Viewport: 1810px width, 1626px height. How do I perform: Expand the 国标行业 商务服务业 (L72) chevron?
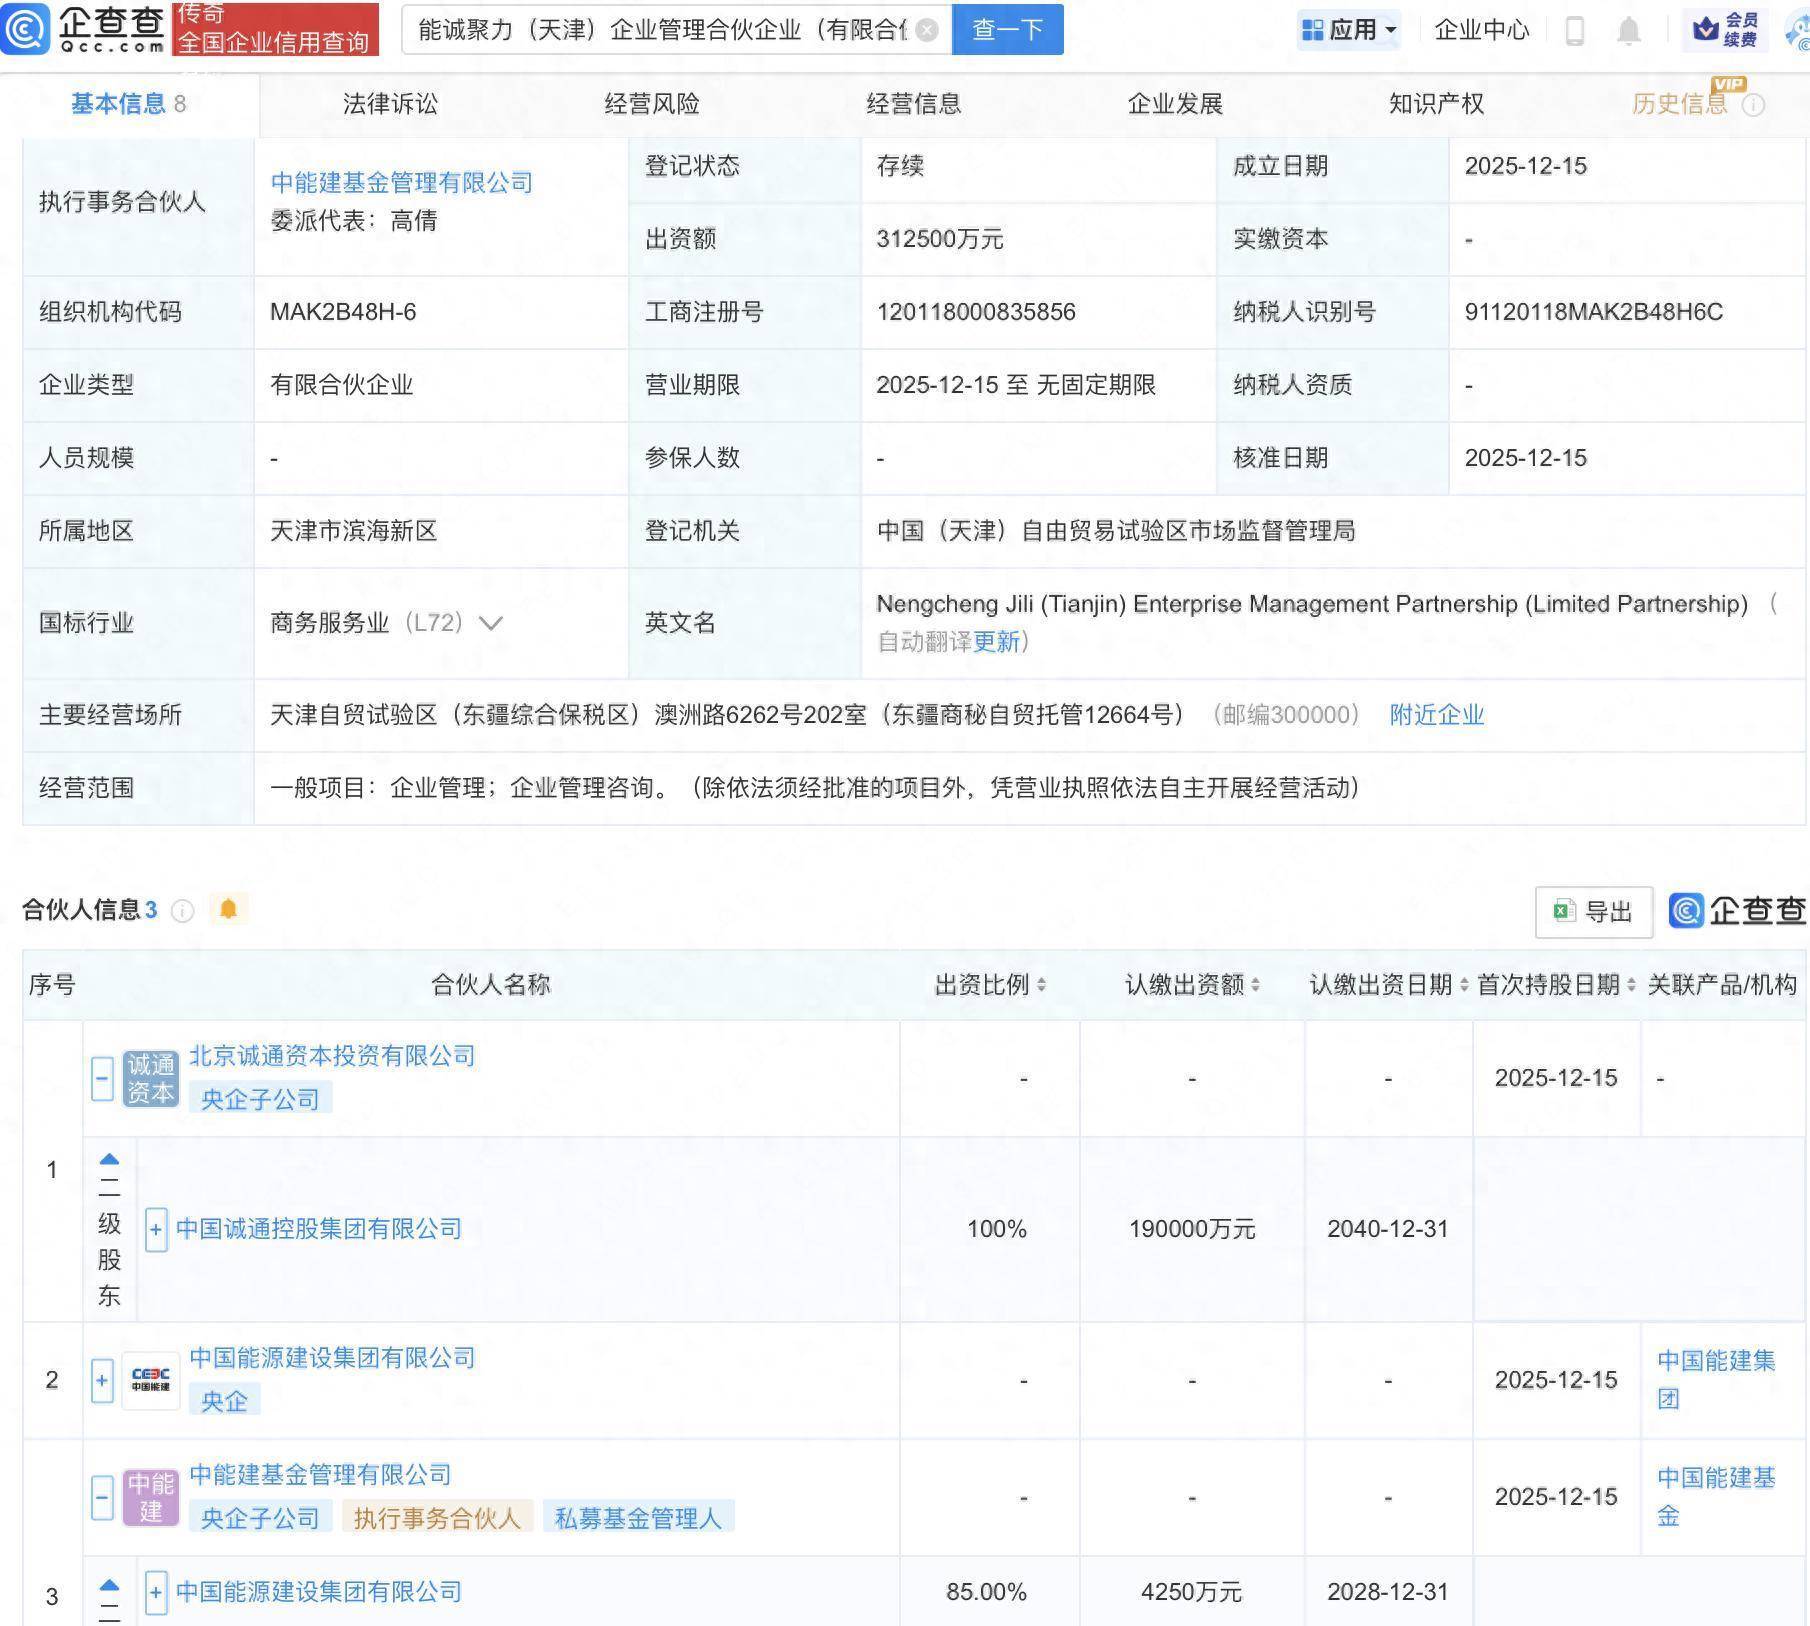pyautogui.click(x=490, y=622)
